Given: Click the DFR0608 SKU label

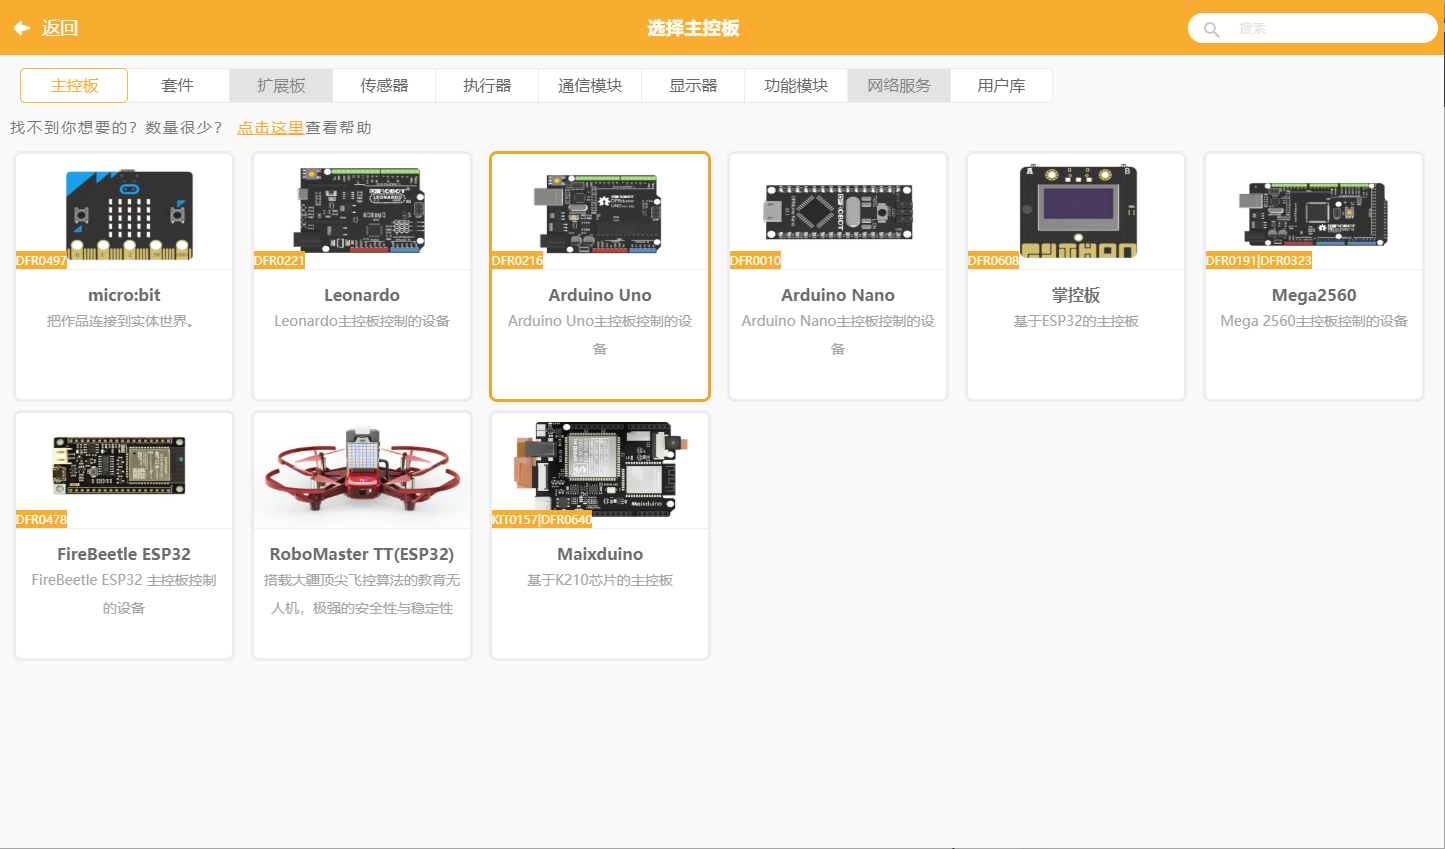Looking at the screenshot, I should coord(993,261).
